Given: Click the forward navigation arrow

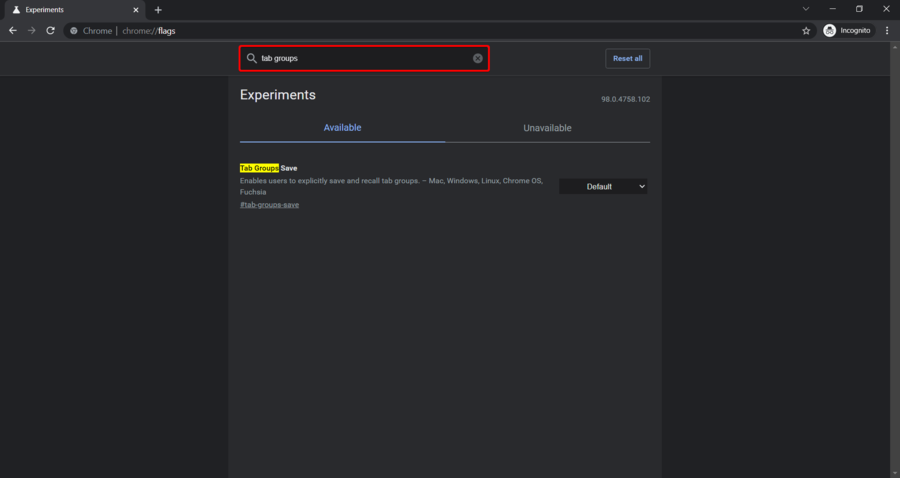Looking at the screenshot, I should [x=32, y=30].
